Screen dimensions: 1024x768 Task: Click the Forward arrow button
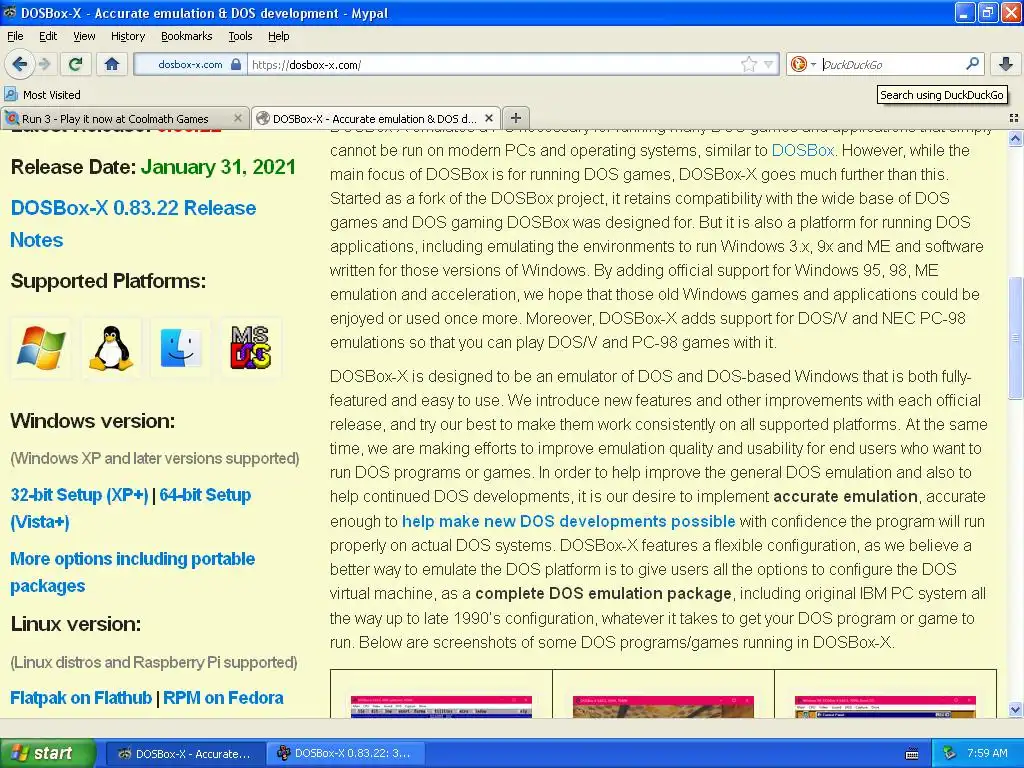point(44,64)
